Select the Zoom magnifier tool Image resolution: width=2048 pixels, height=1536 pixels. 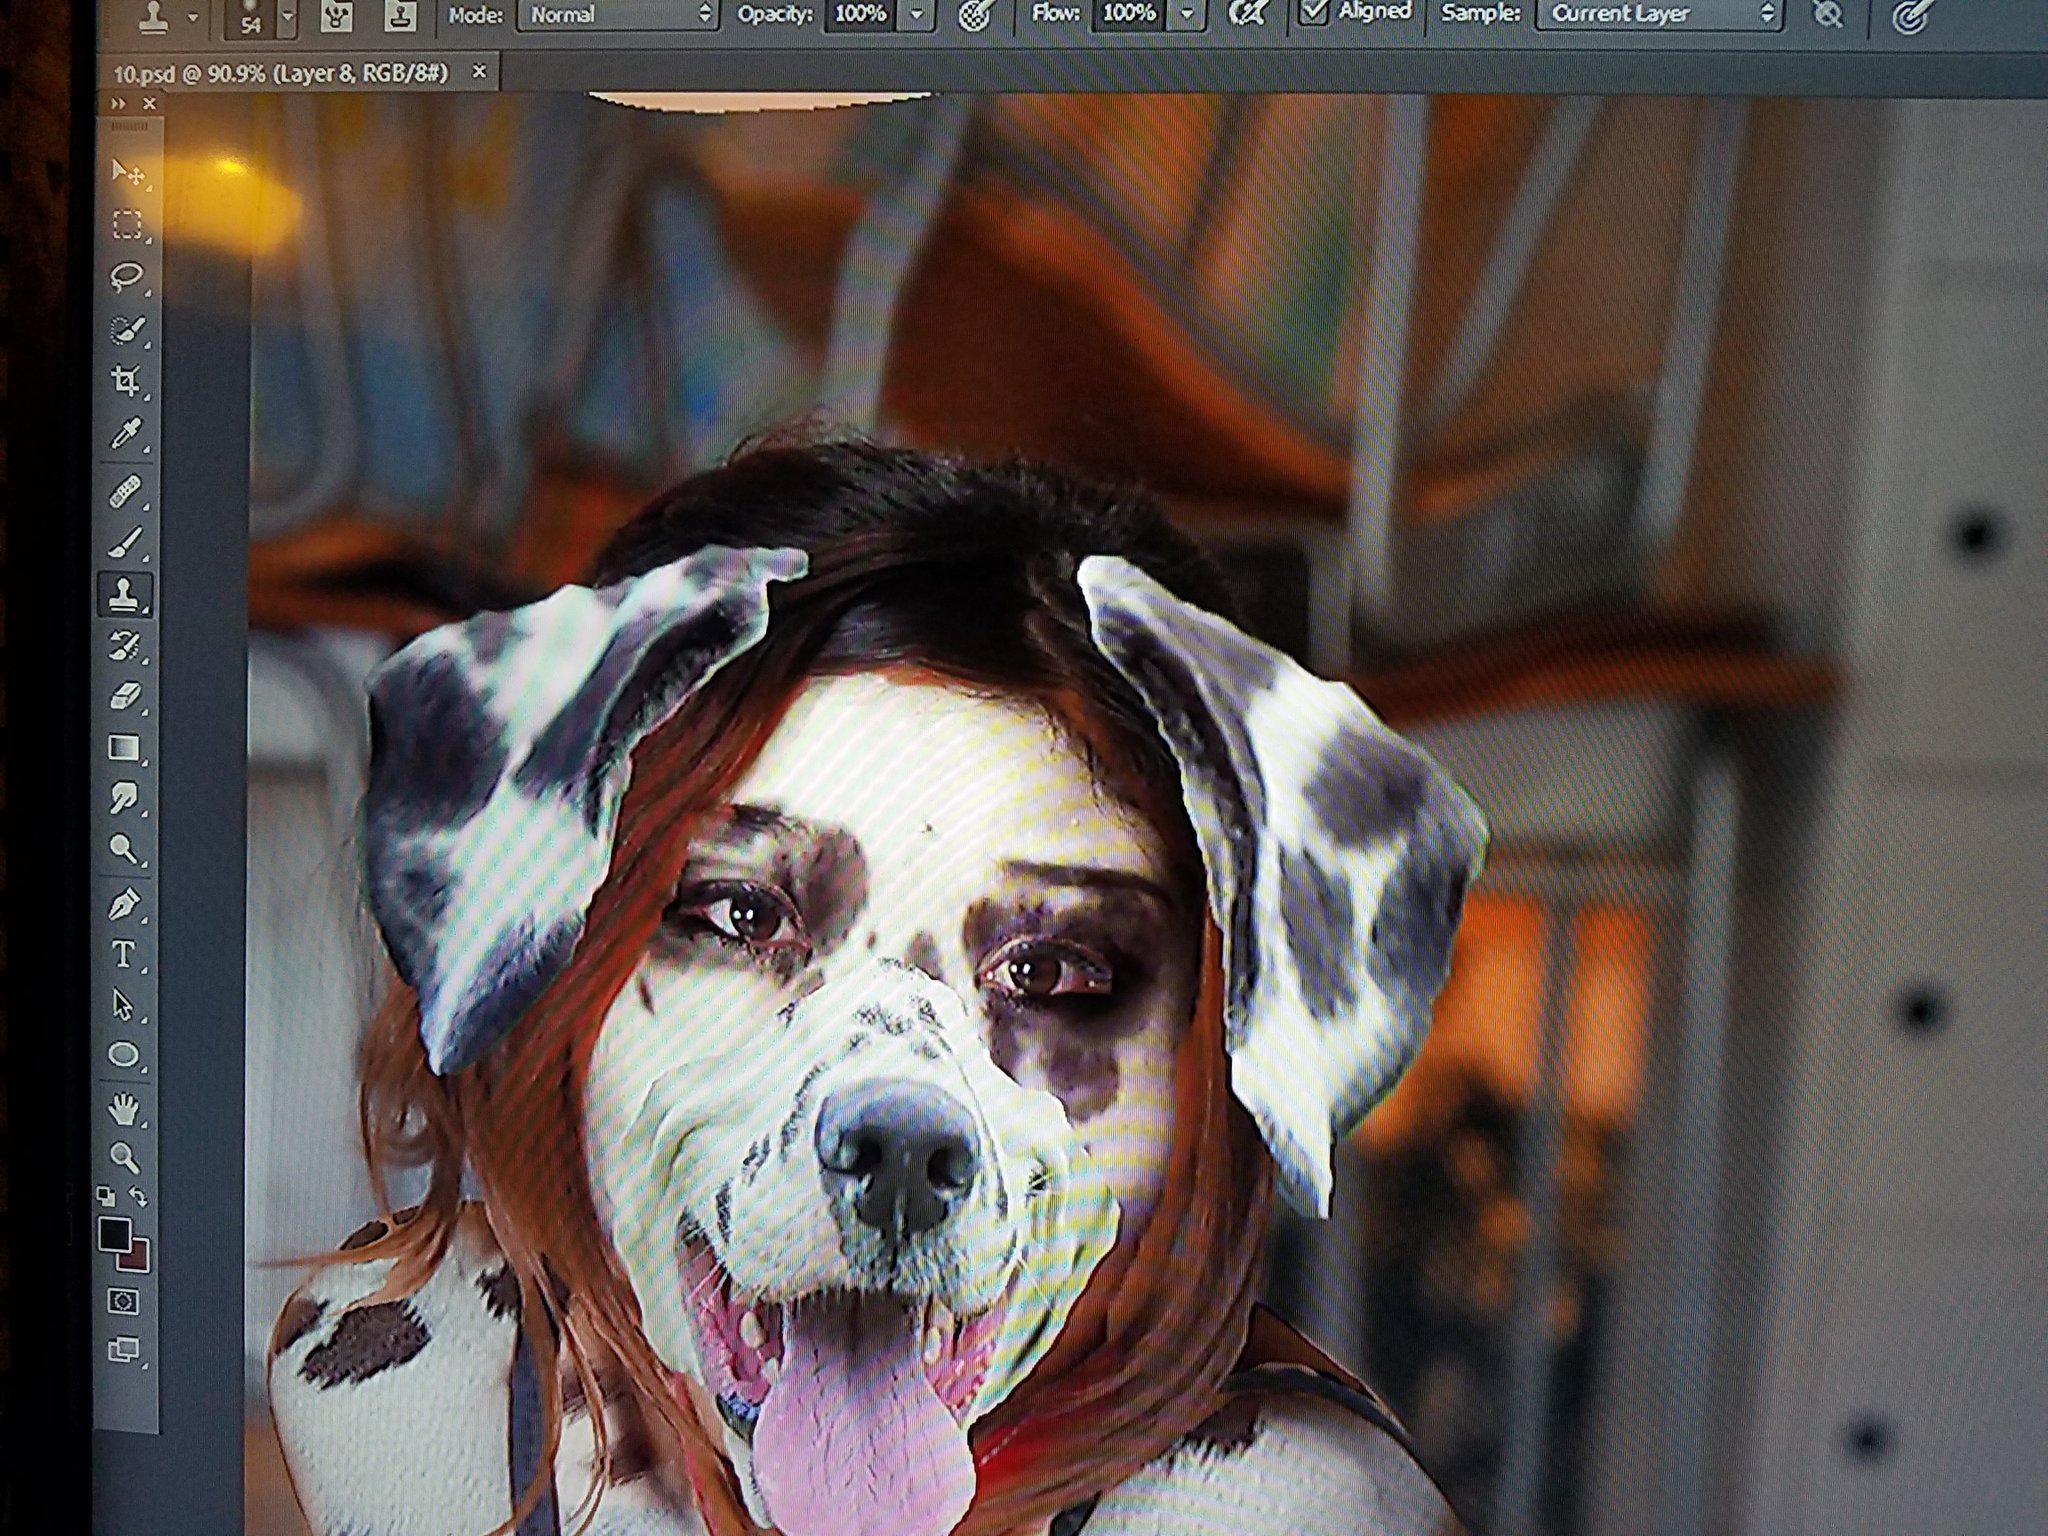(124, 1158)
